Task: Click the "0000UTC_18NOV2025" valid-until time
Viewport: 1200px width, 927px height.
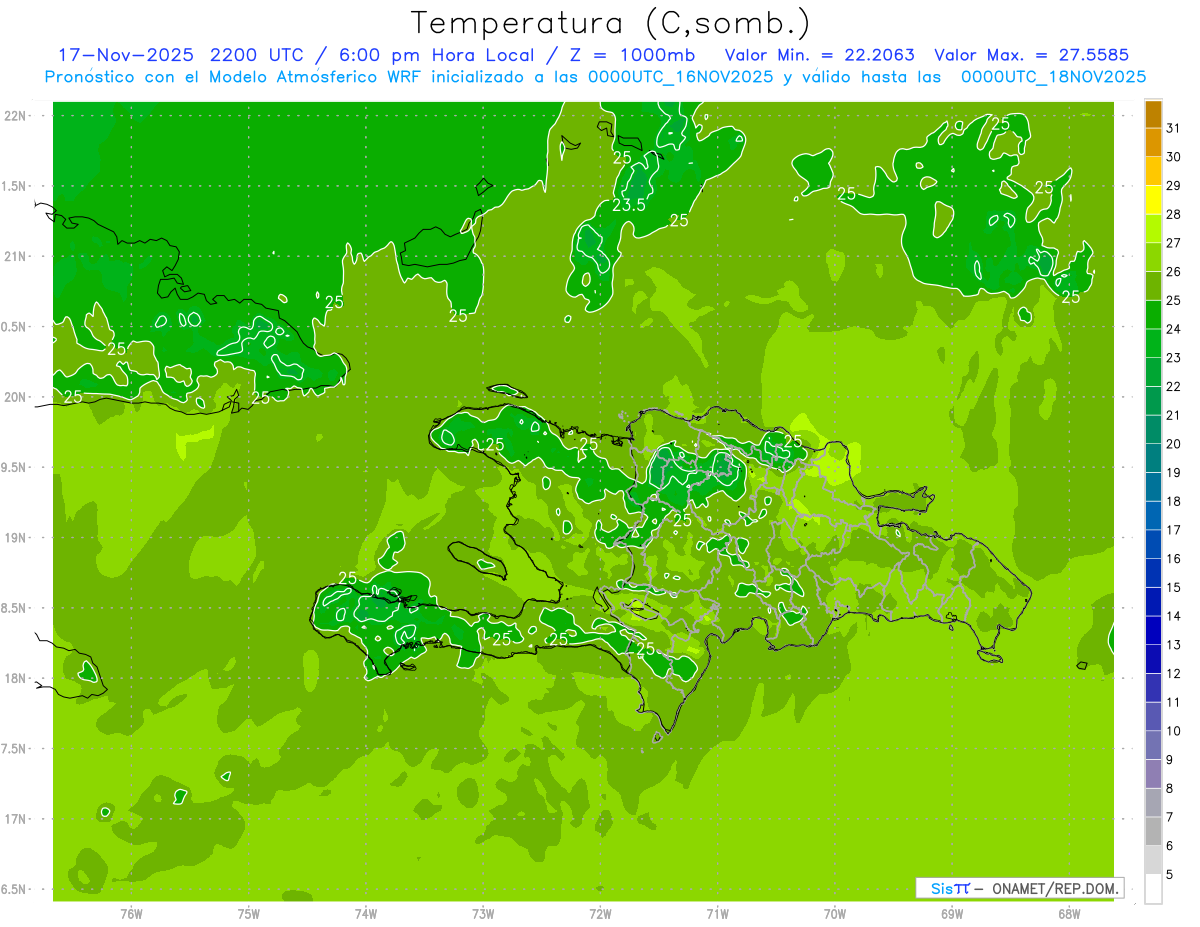Action: (x=1053, y=77)
